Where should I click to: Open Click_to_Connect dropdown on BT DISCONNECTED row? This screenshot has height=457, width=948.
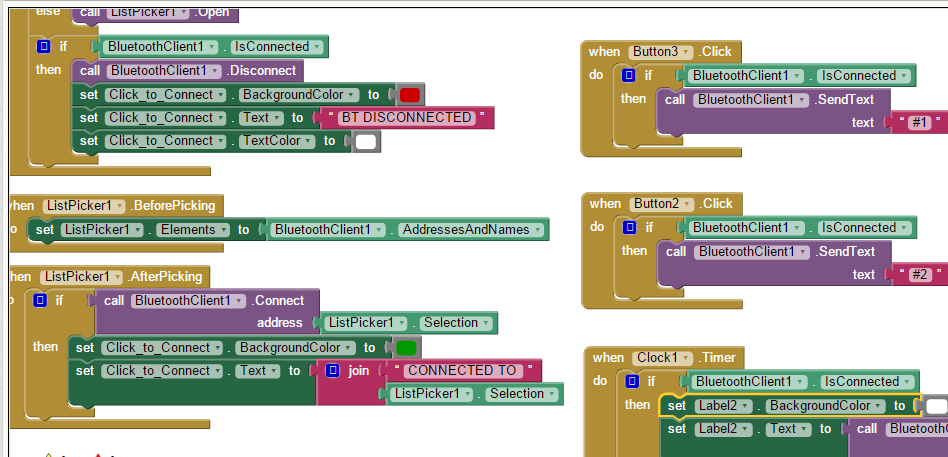point(166,118)
